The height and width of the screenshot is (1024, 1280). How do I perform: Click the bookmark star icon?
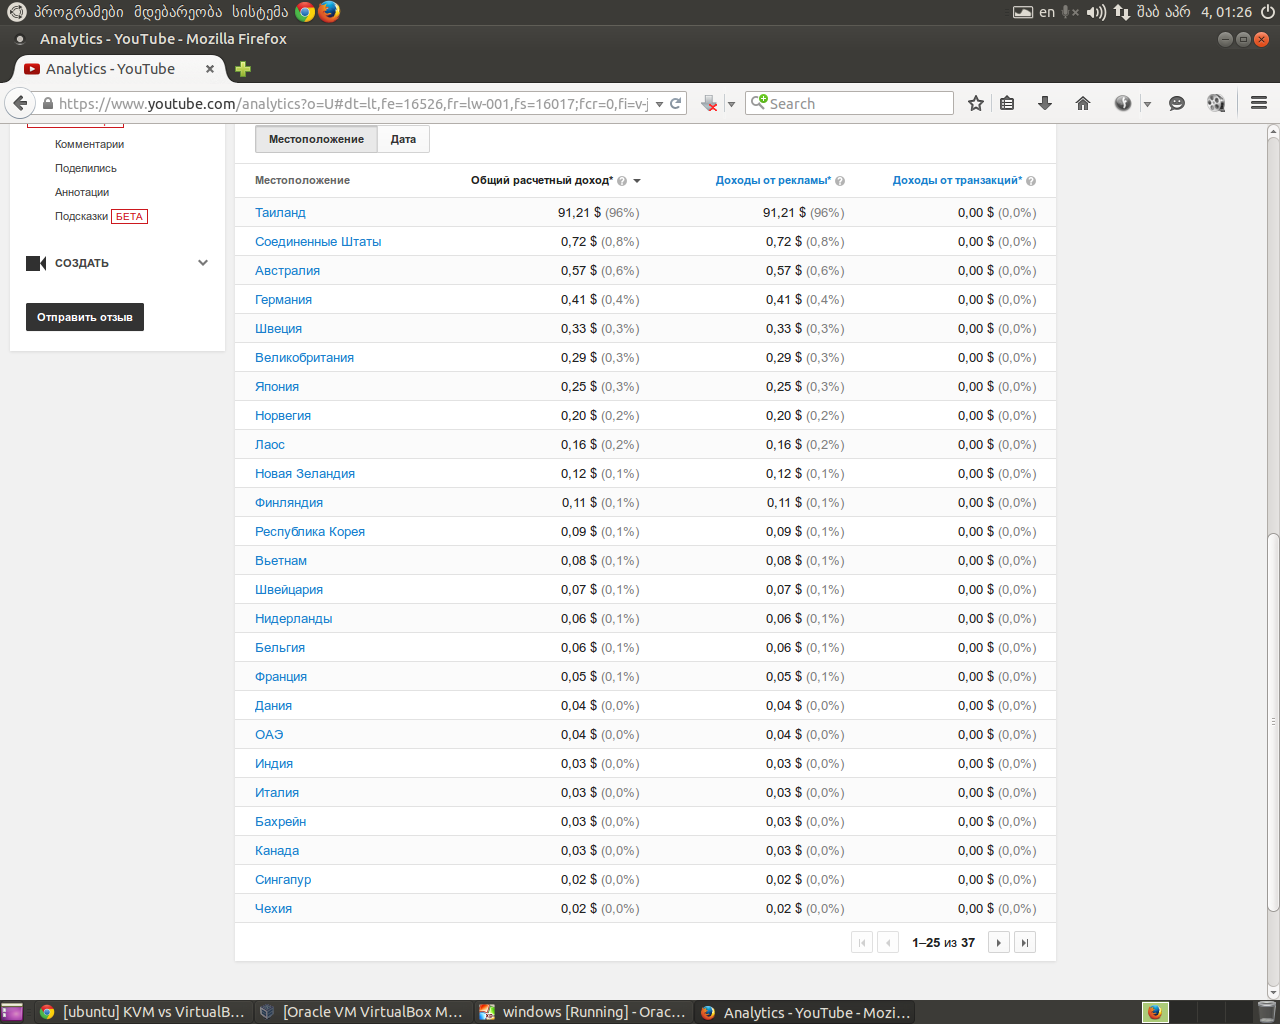976,103
